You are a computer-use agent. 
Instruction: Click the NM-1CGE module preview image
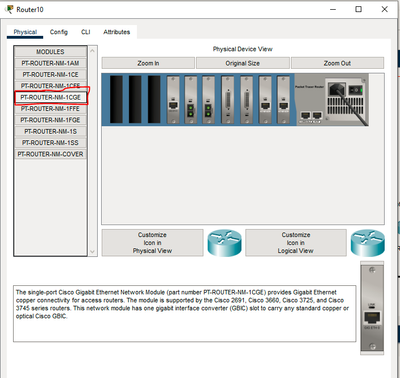pos(372,308)
